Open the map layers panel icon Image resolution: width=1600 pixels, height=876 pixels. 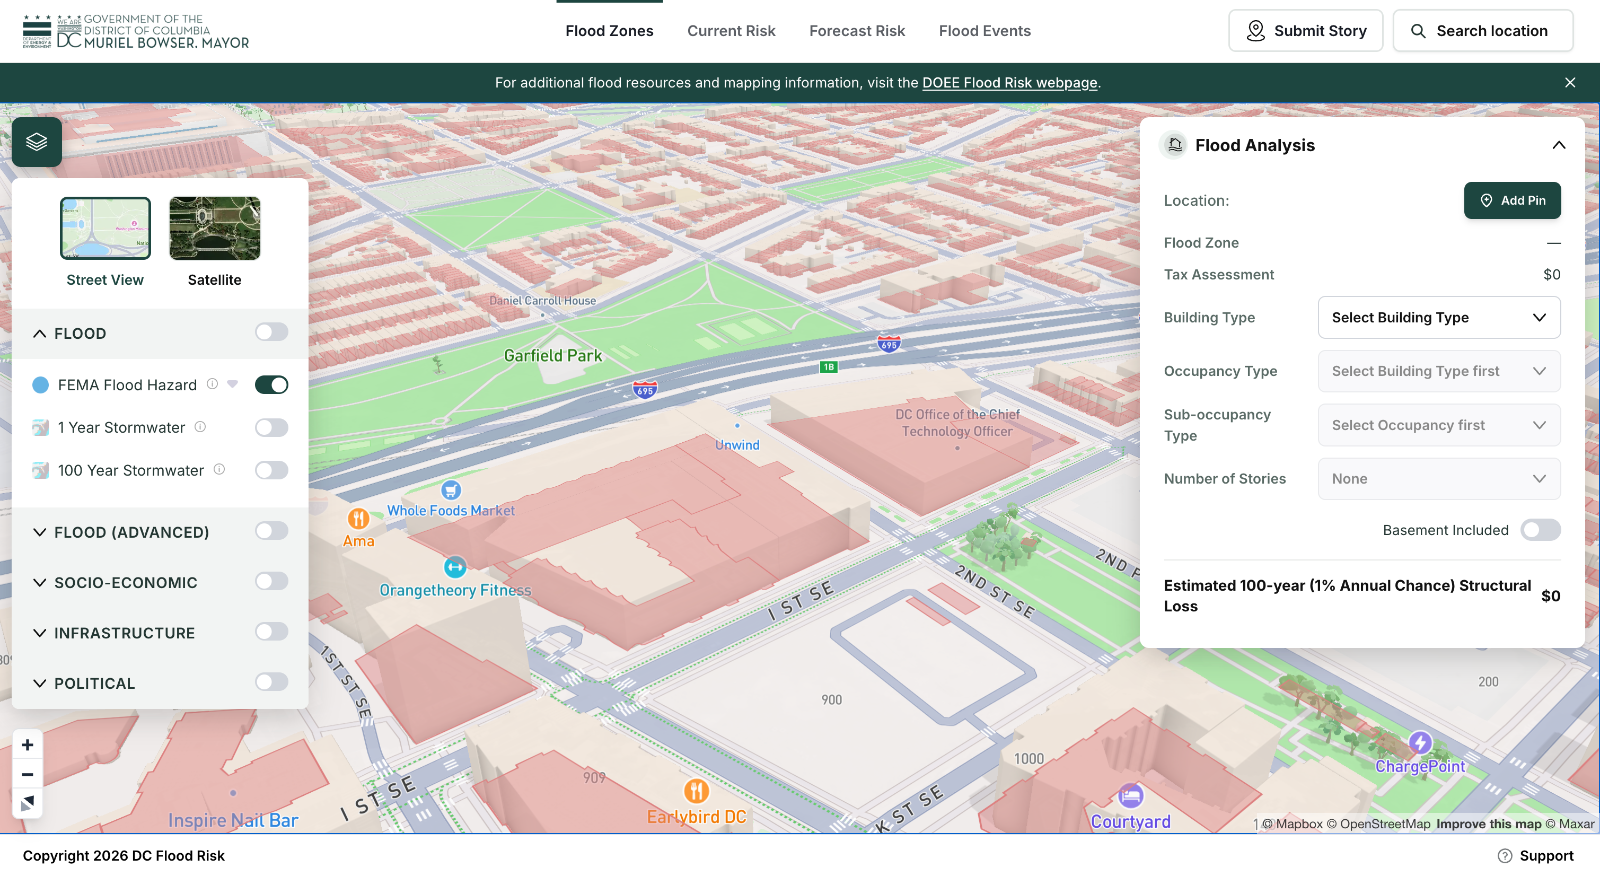pyautogui.click(x=37, y=142)
